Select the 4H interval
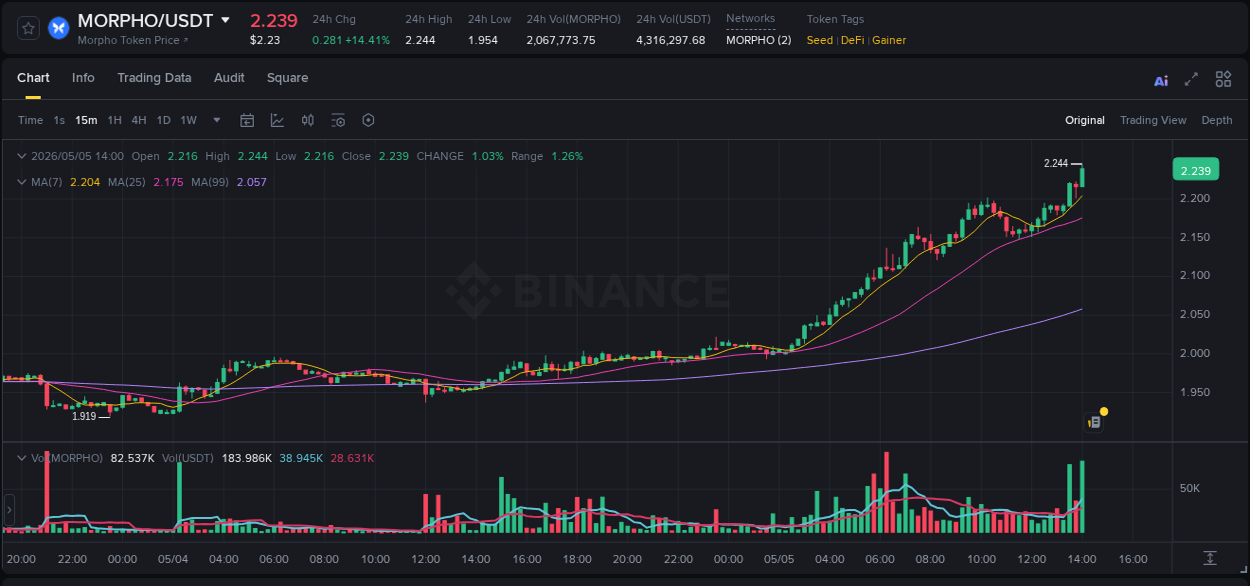 (x=139, y=120)
